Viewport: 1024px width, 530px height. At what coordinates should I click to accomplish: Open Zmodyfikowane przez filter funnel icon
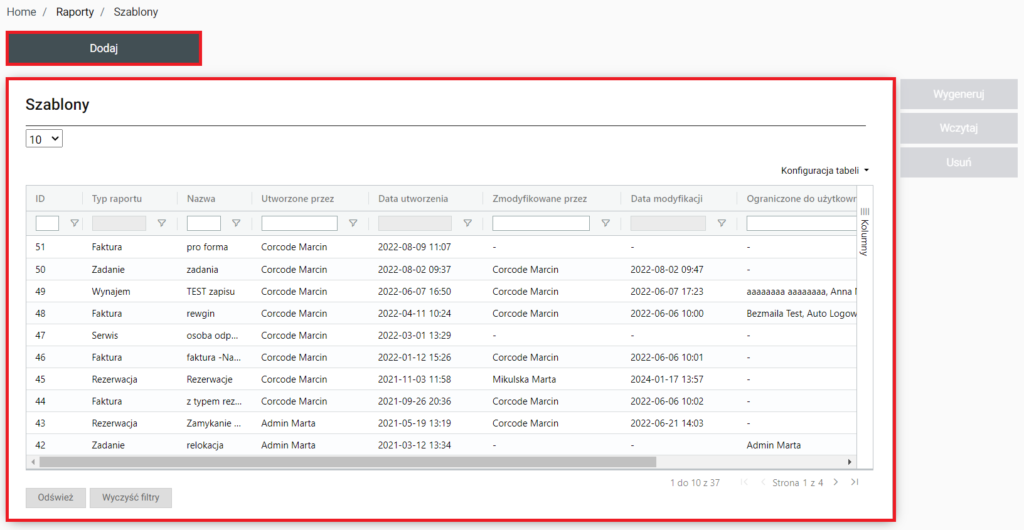point(604,224)
